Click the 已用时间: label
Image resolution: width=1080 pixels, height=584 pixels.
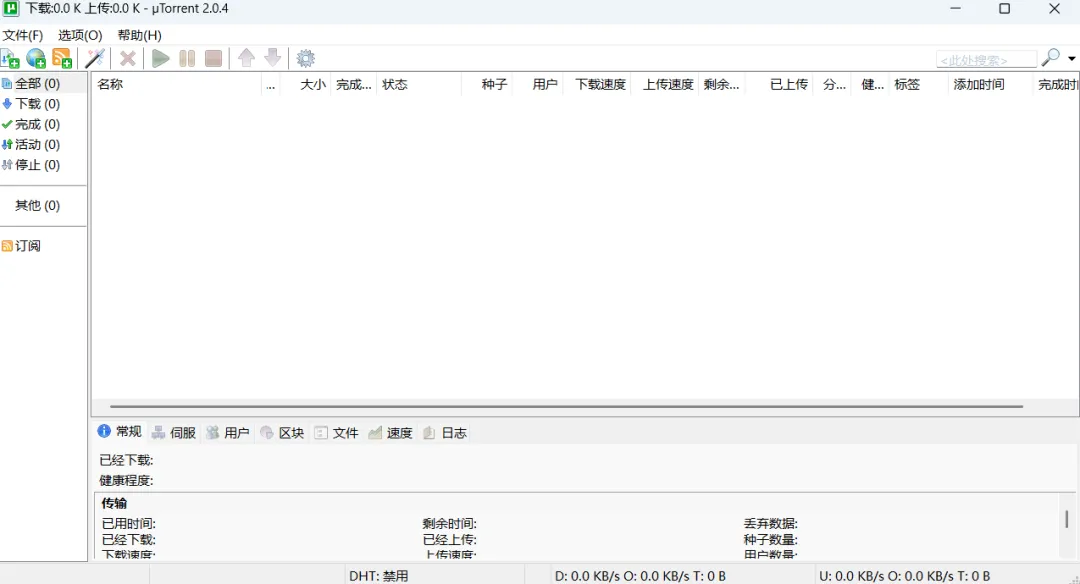coord(129,524)
